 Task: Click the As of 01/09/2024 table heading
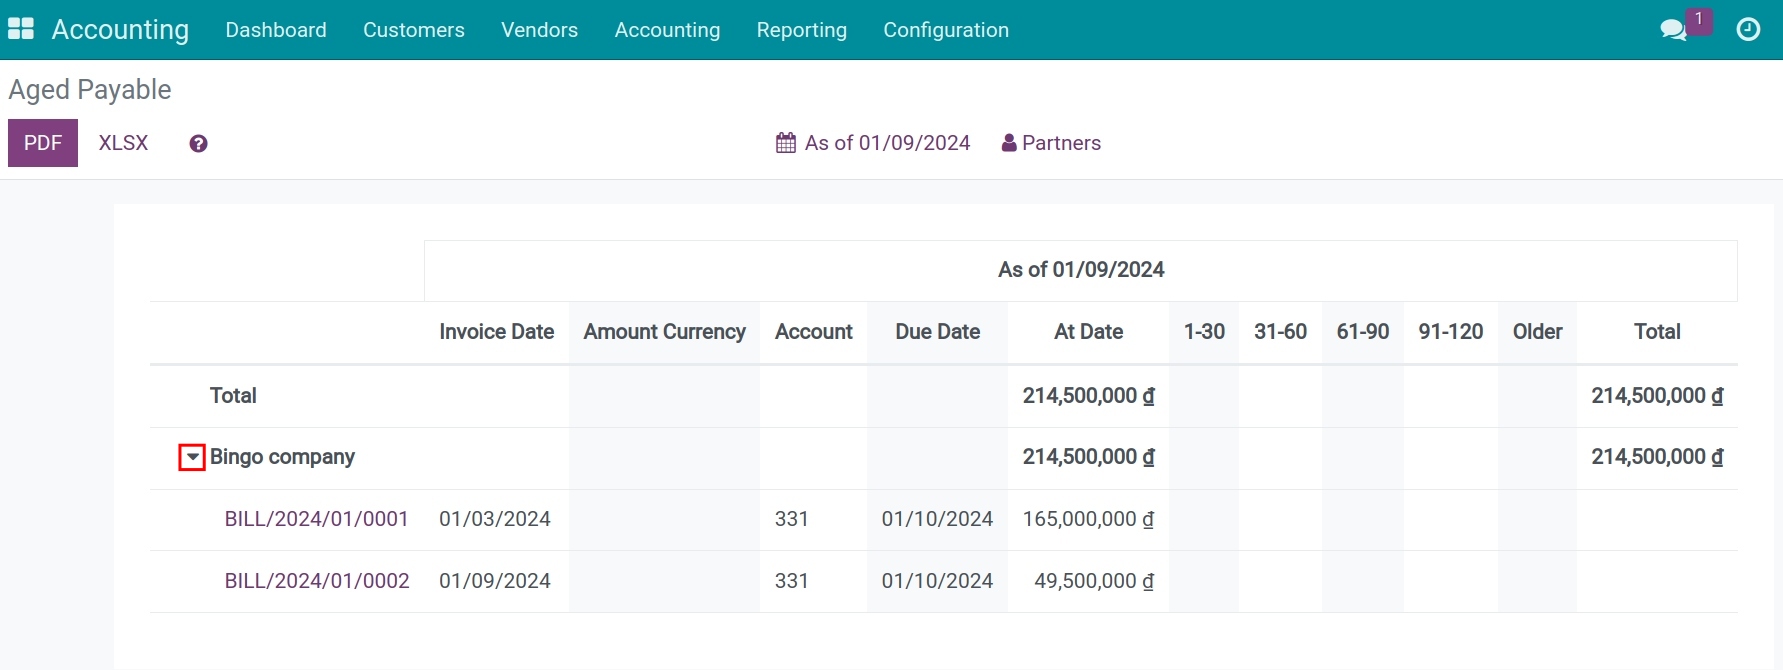1081,270
